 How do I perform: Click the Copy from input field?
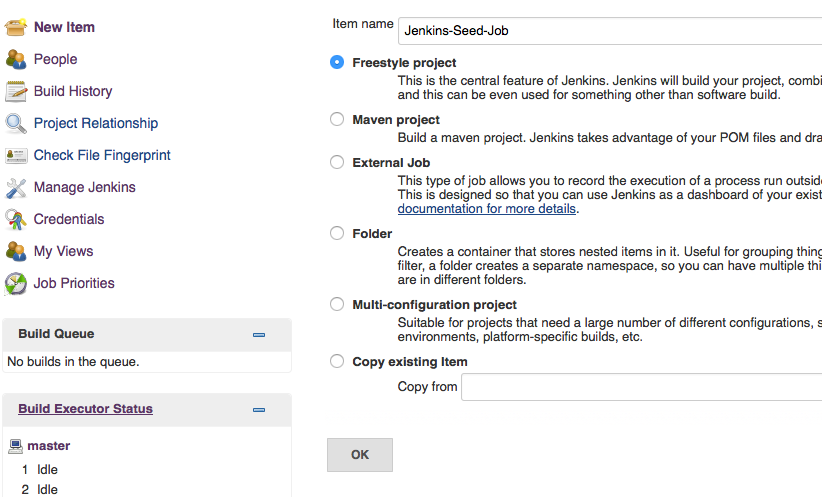pos(642,387)
